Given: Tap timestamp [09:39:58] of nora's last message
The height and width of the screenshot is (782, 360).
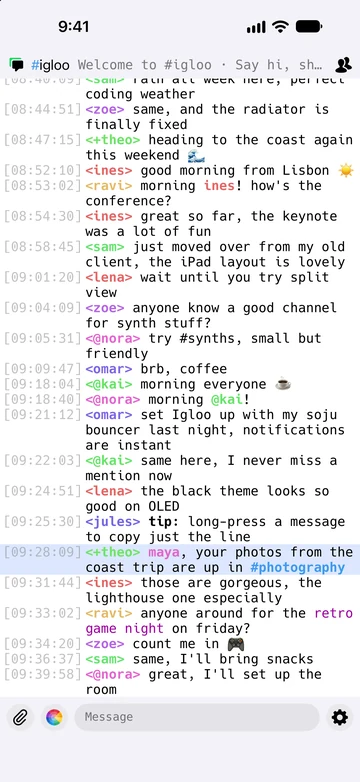Looking at the screenshot, I should click(42, 674).
